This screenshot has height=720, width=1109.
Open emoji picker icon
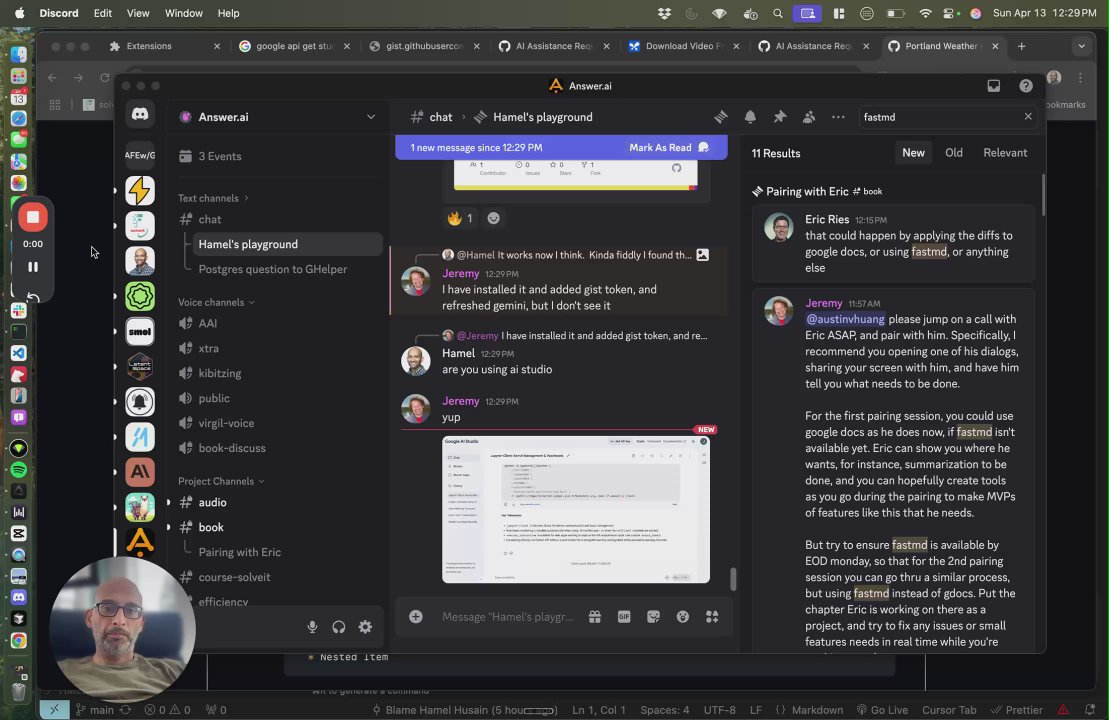(x=683, y=617)
